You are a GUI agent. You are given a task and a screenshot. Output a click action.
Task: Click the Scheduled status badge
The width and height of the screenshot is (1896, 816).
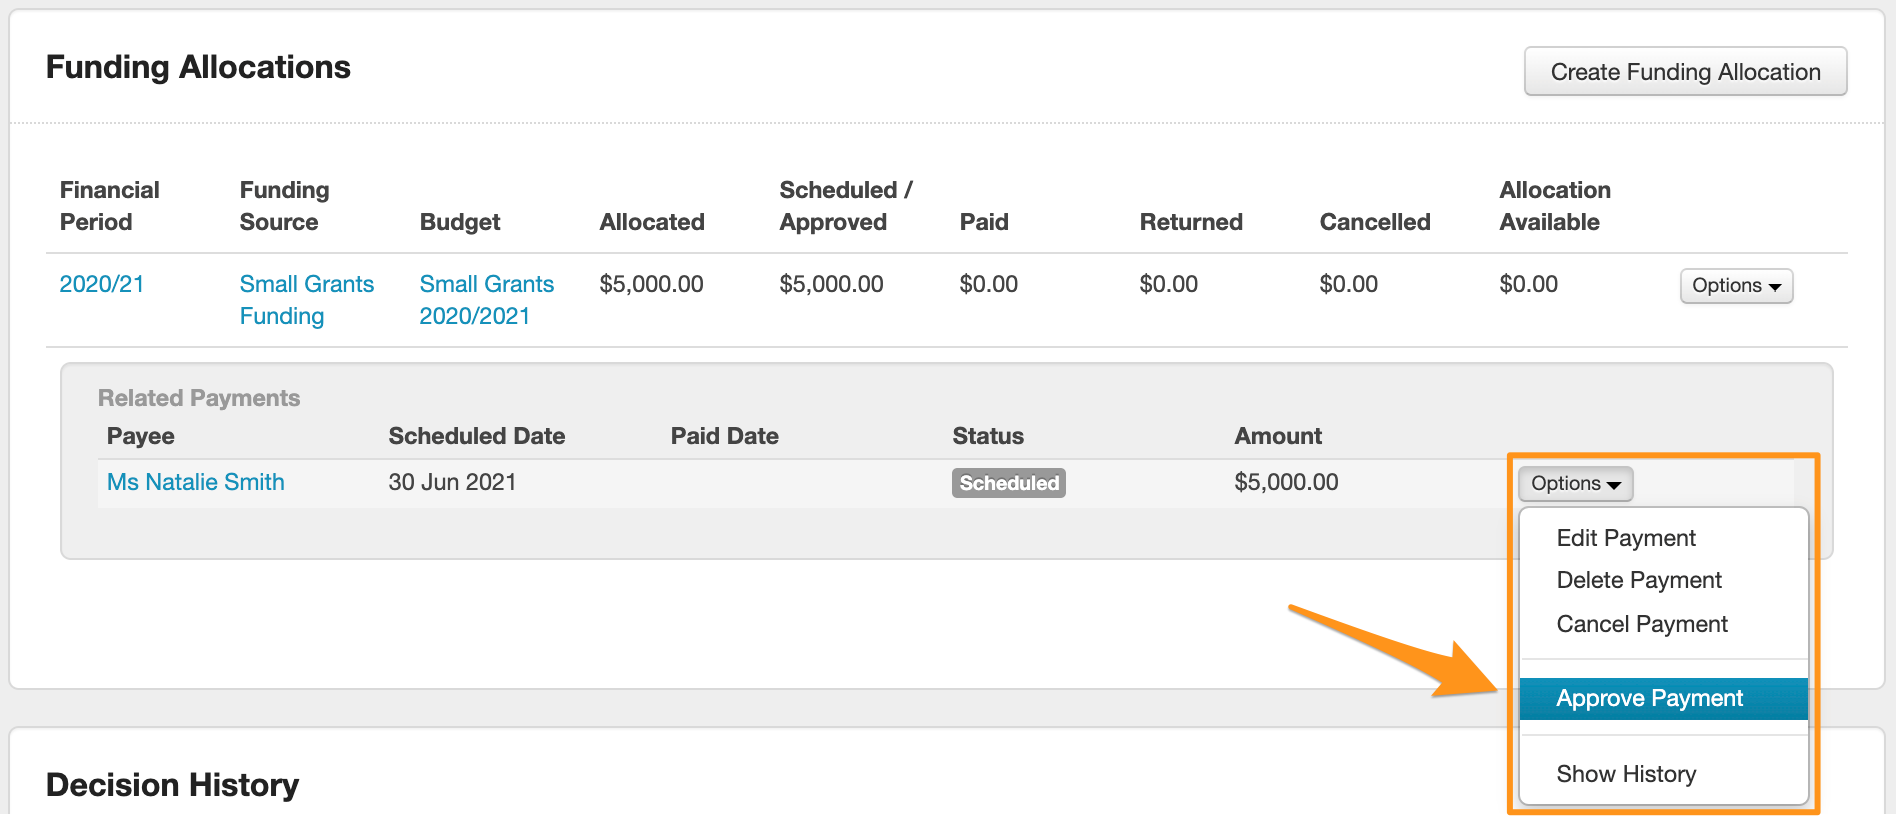[x=1008, y=483]
